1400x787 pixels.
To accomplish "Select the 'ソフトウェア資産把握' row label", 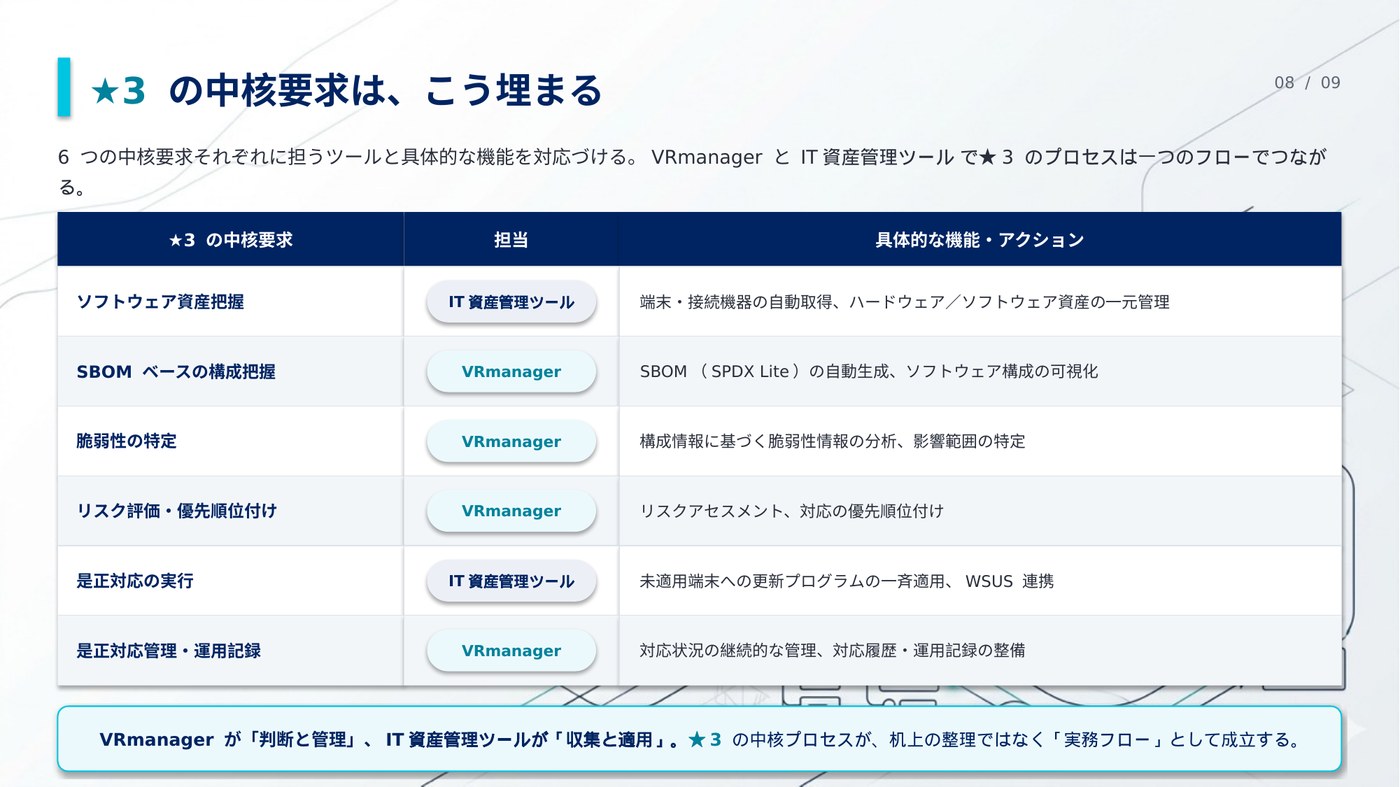I will pos(160,301).
